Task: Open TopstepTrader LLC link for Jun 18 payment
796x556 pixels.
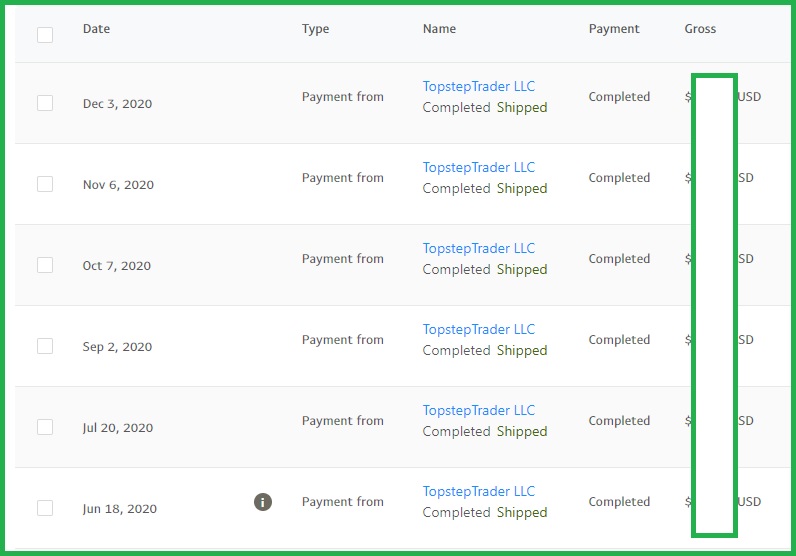Action: coord(479,492)
